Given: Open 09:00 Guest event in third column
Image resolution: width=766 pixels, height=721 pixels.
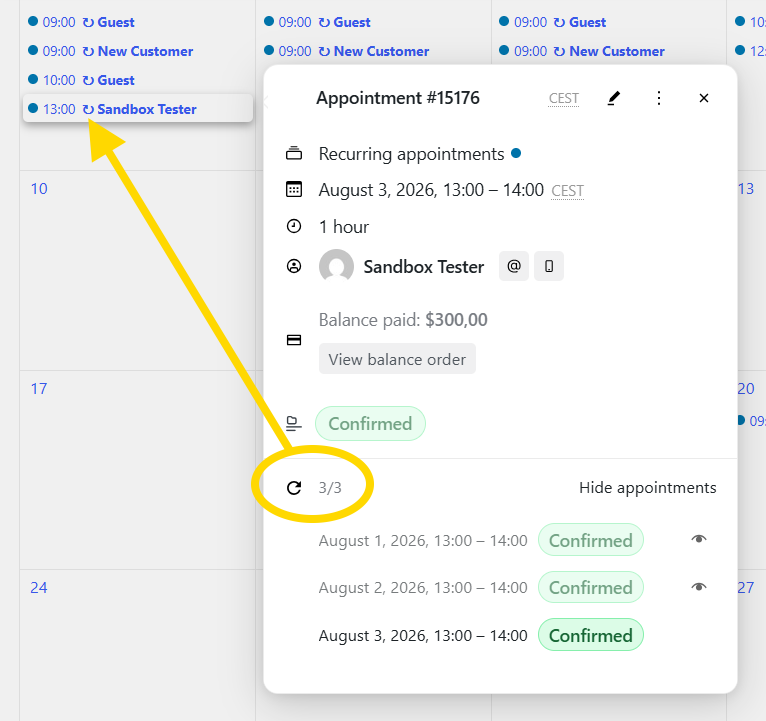Looking at the screenshot, I should [x=553, y=22].
